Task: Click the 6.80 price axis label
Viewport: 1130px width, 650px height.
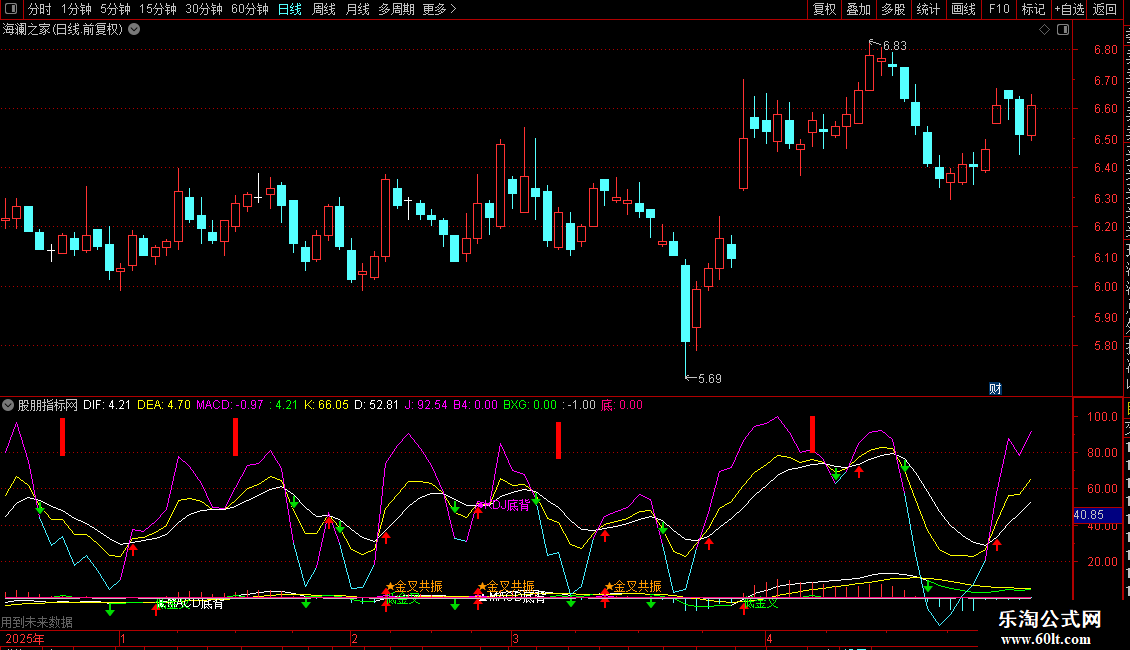Action: 1105,50
